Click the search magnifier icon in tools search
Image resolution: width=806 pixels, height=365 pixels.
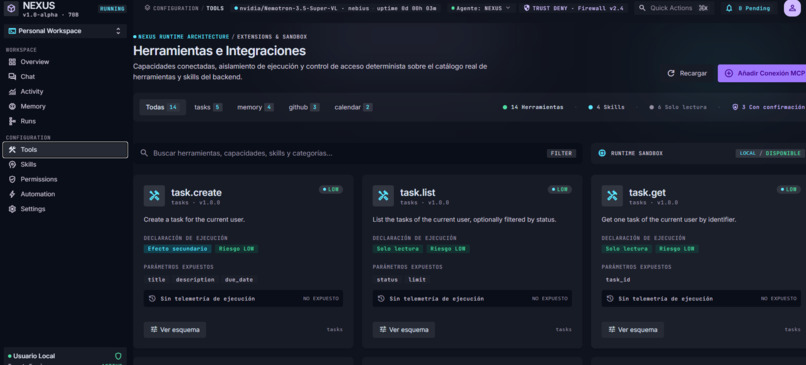[144, 153]
